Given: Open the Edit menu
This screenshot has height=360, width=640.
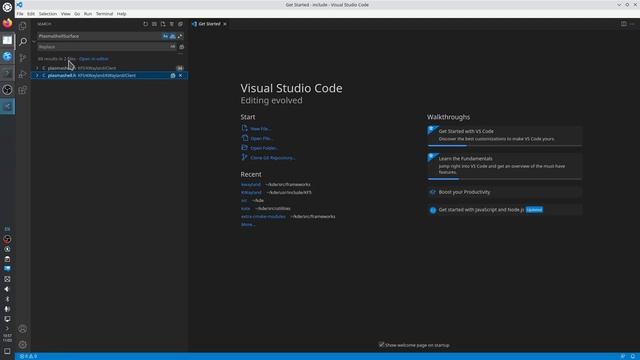Looking at the screenshot, I should 31,14.
